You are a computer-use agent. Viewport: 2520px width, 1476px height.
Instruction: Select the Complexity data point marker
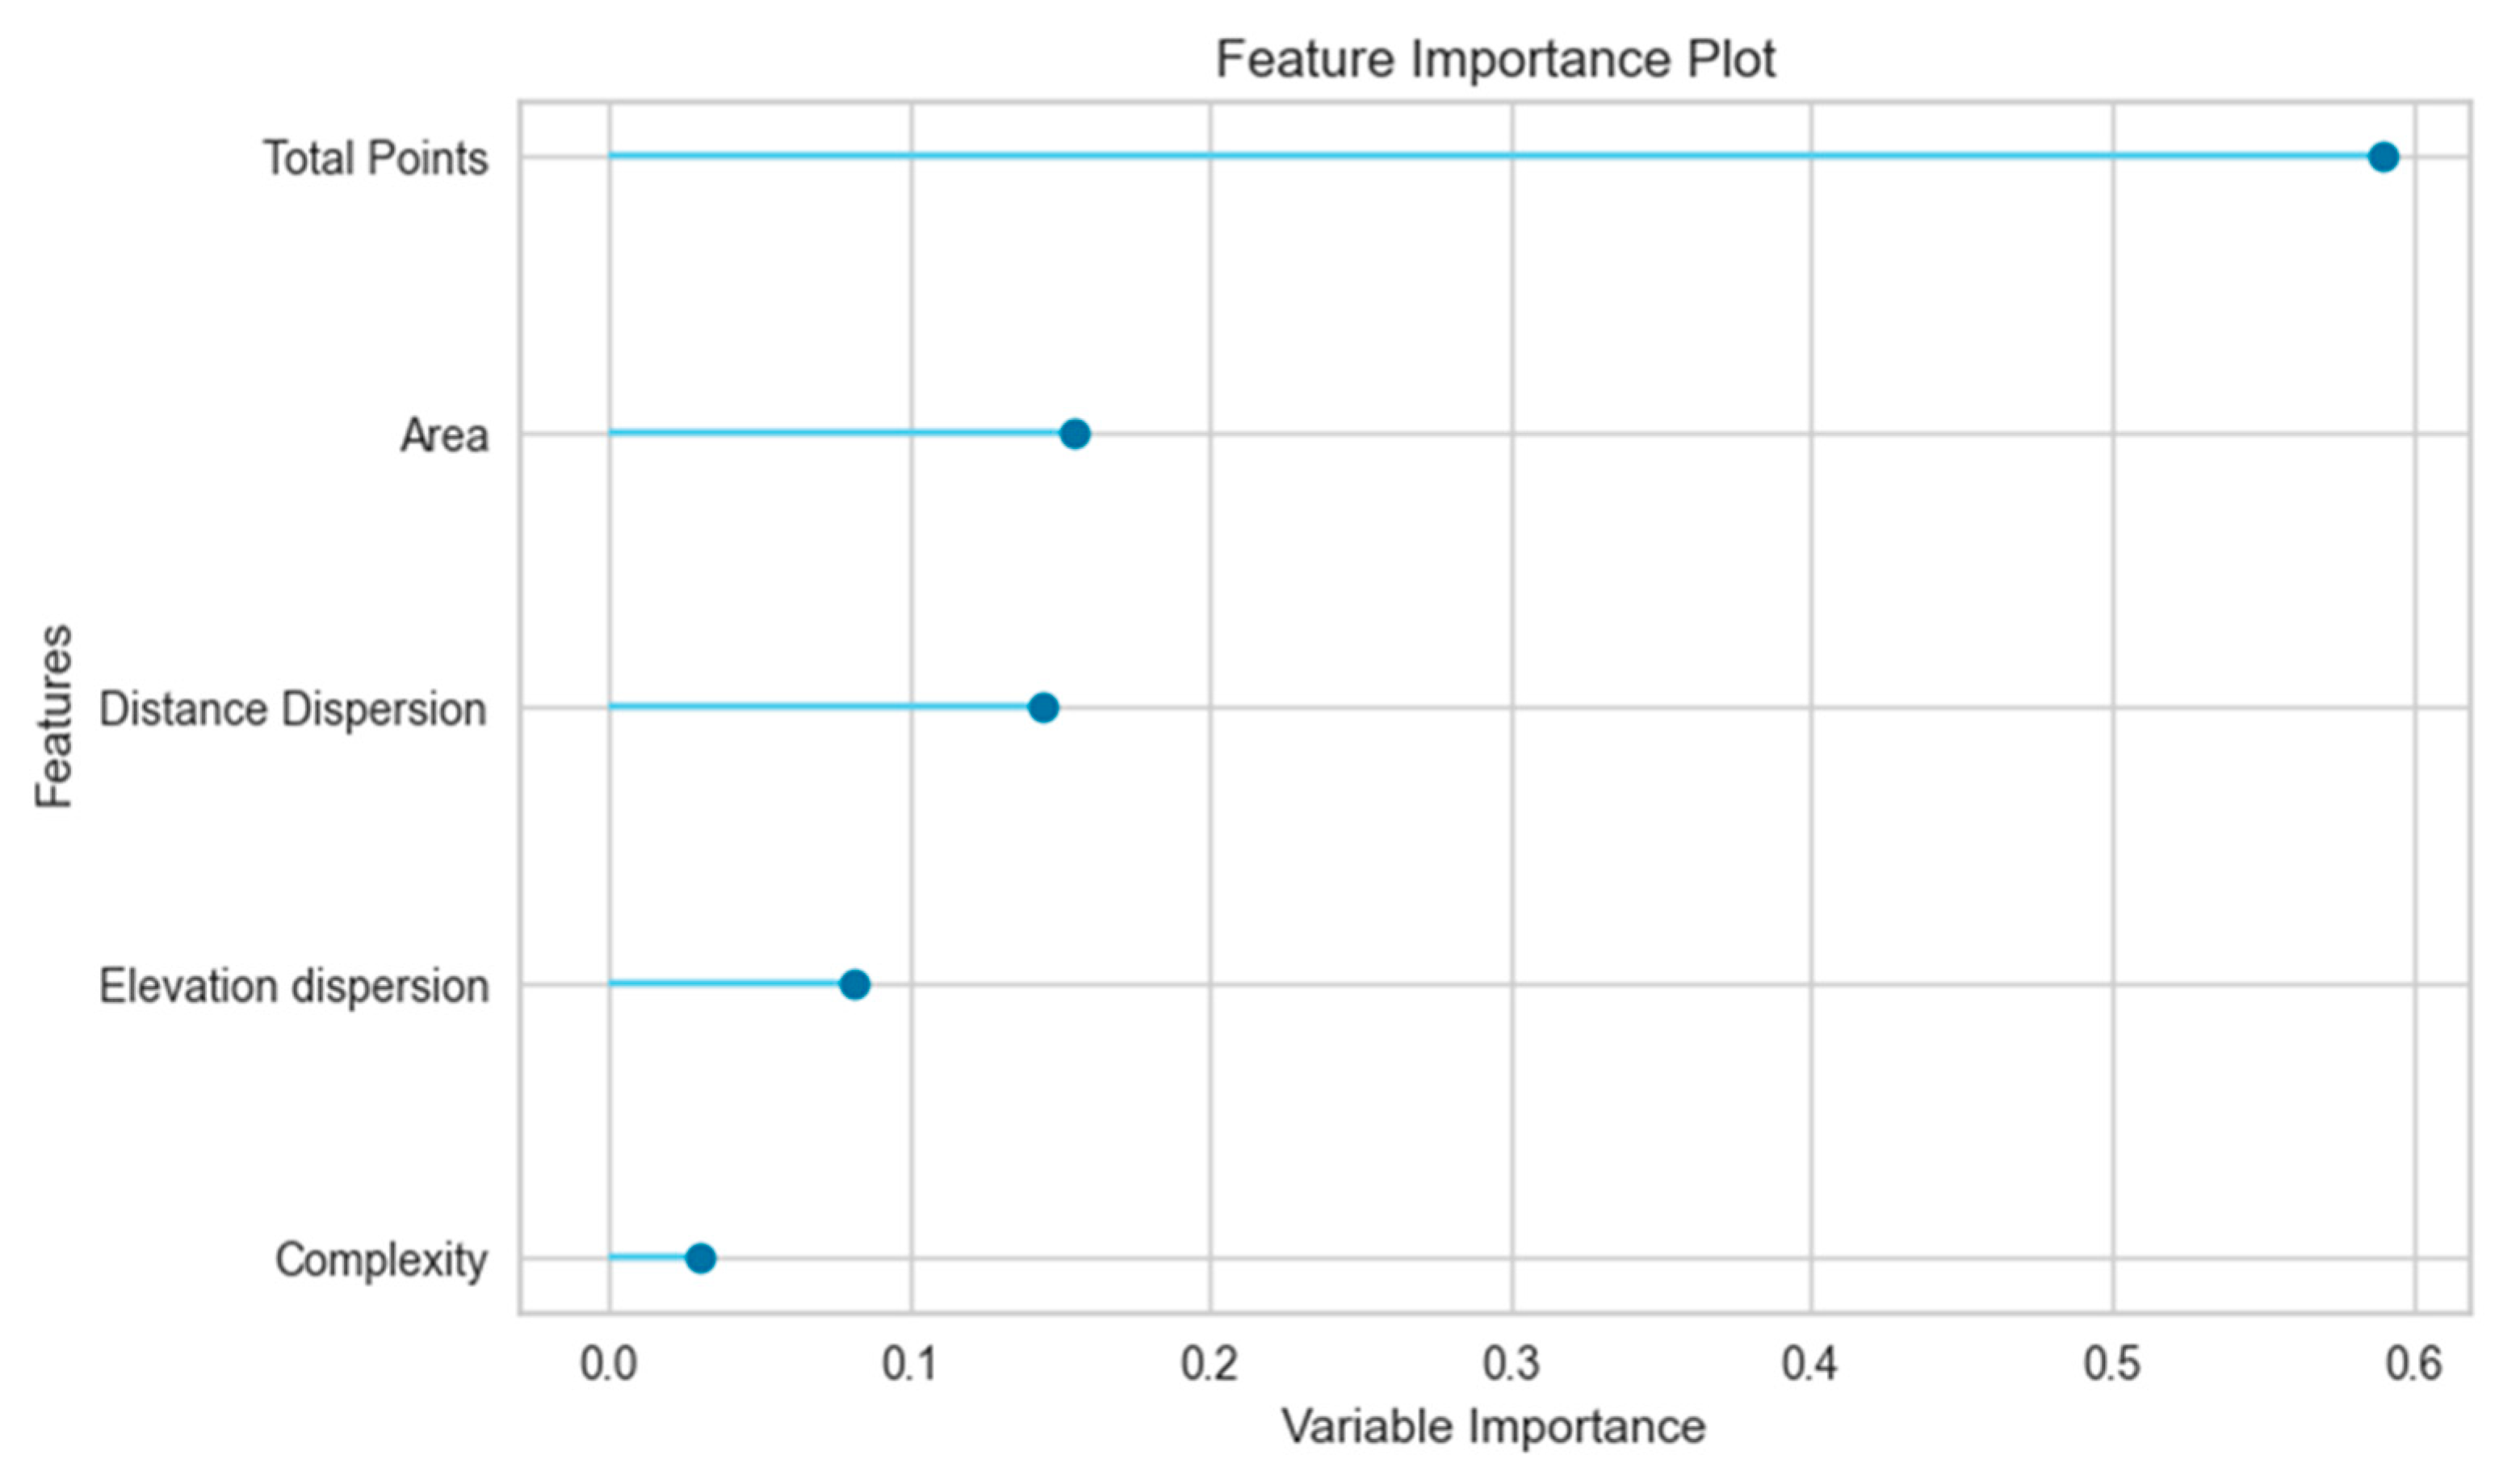point(700,1258)
